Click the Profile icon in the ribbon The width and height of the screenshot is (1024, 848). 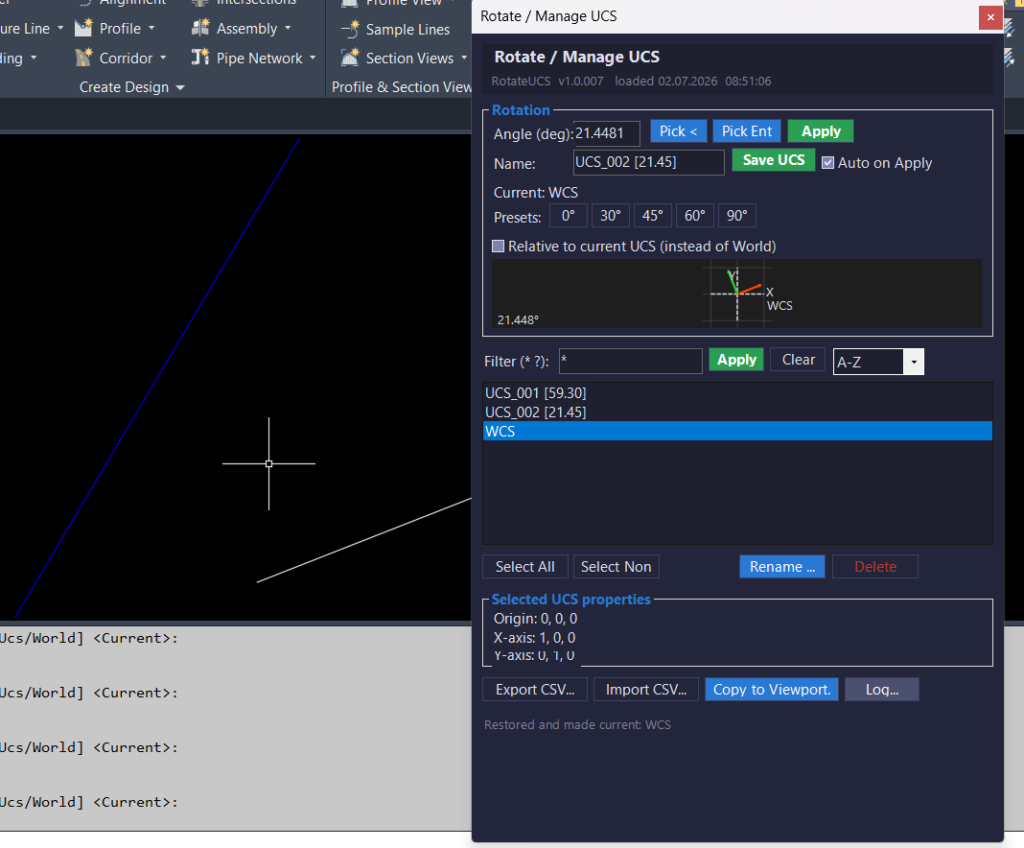tap(84, 28)
